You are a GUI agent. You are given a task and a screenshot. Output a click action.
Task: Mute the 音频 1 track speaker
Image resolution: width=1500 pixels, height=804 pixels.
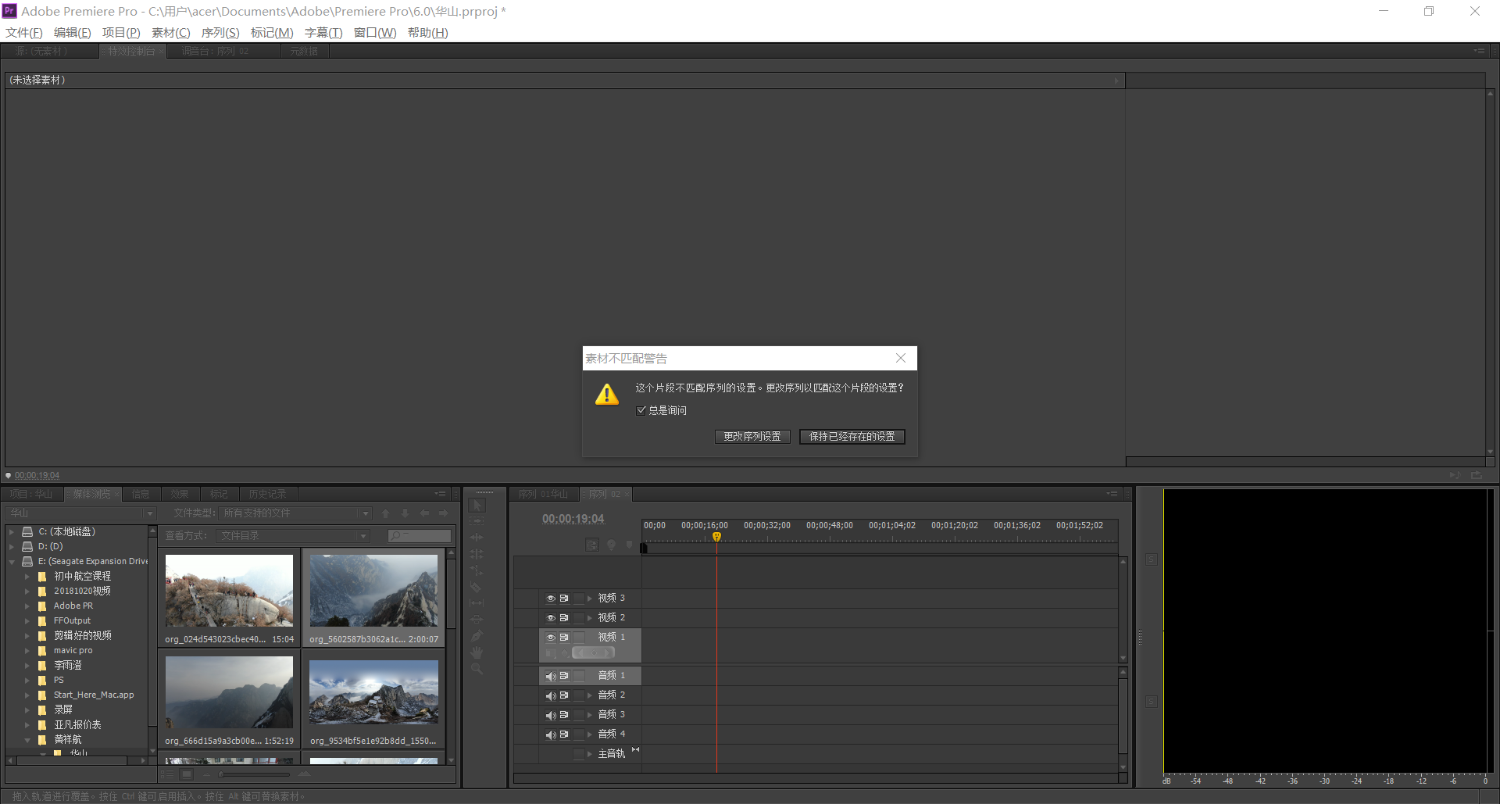coord(550,676)
